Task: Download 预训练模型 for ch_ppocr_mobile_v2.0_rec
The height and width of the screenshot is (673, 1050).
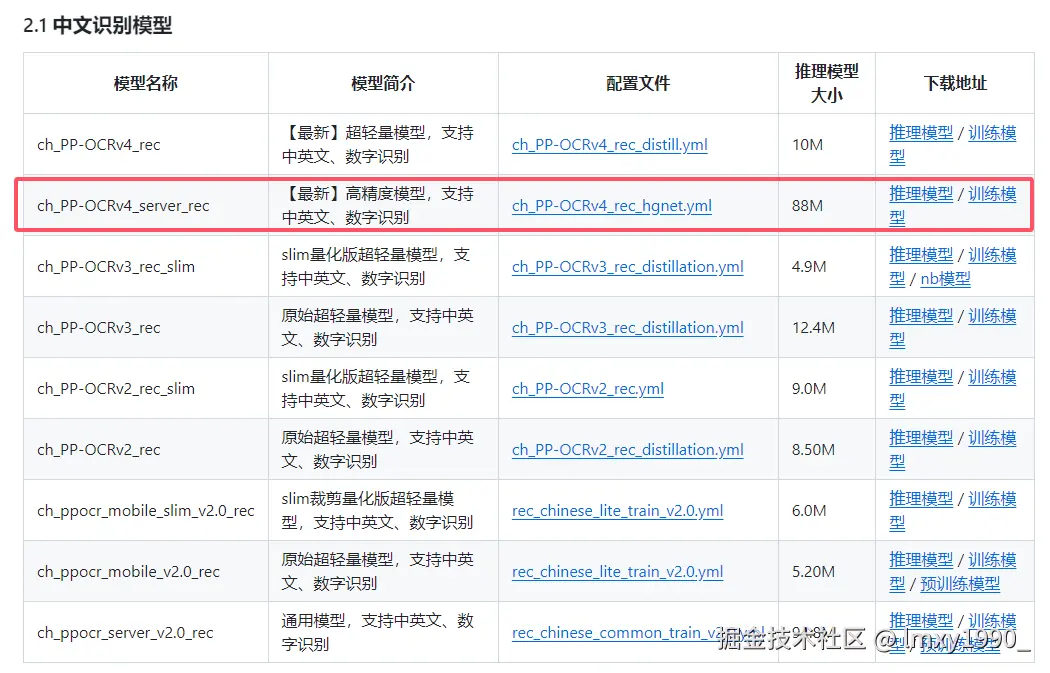Action: coord(960,583)
